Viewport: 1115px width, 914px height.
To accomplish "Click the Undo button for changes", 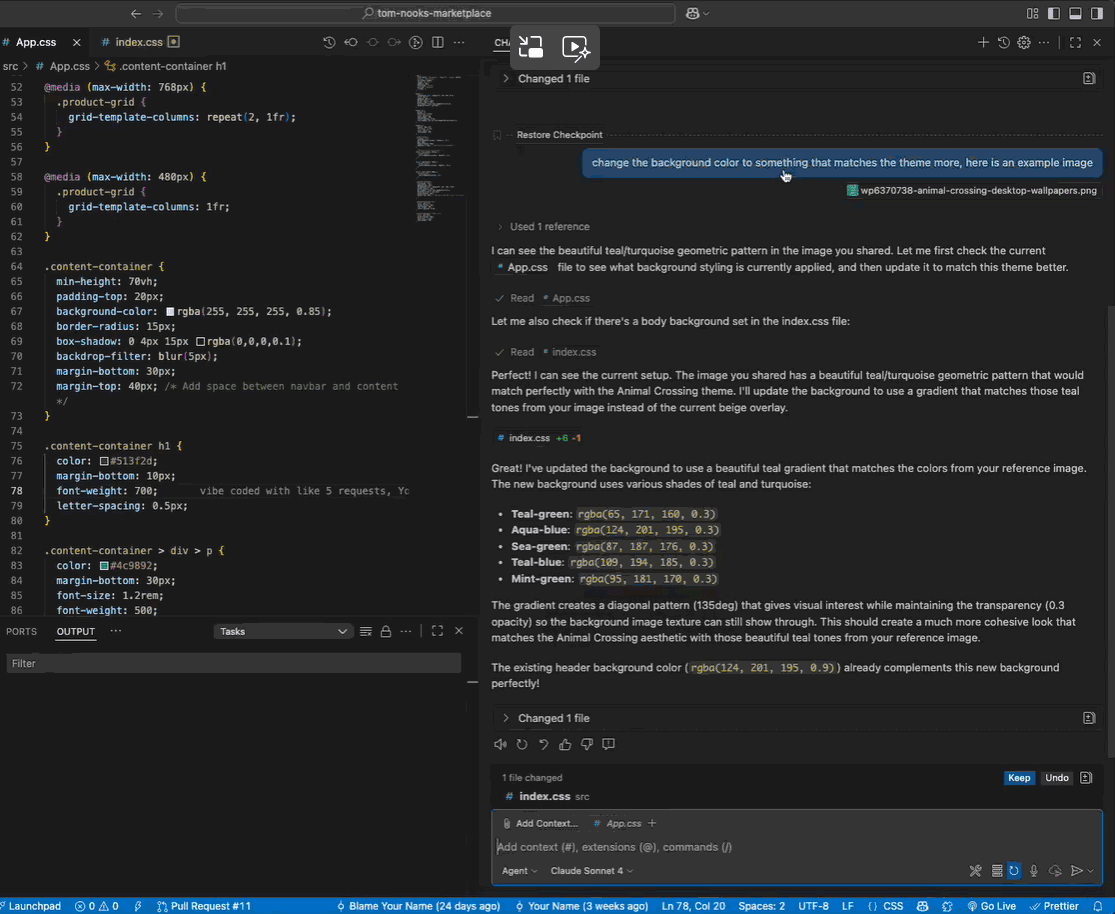I will click(1056, 778).
